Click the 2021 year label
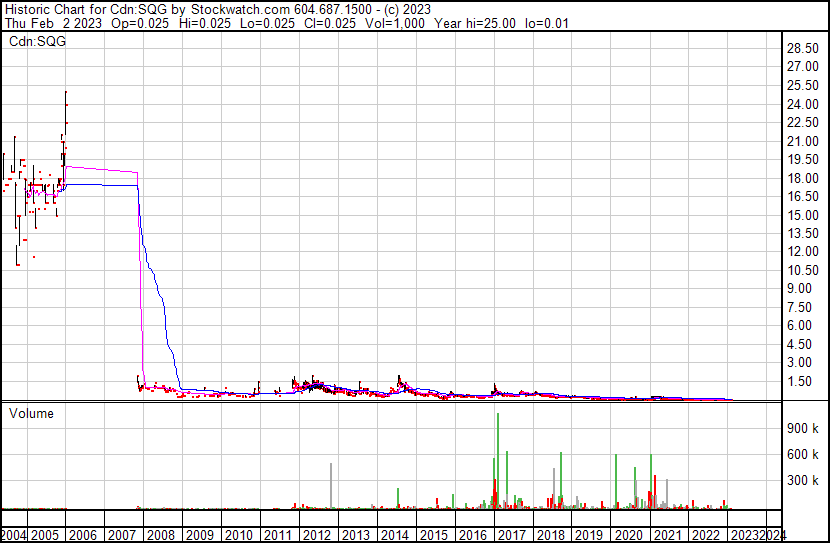This screenshot has width=830, height=543. point(667,535)
